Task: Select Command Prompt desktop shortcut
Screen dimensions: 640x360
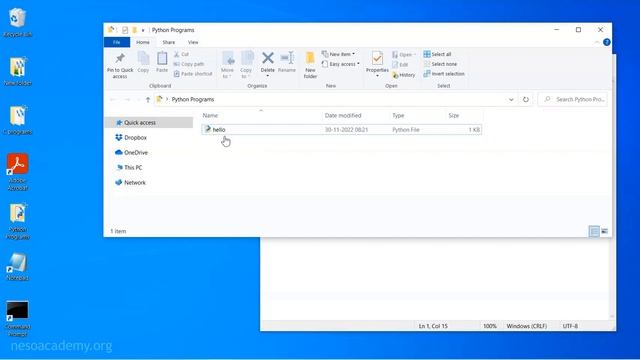Action: click(18, 319)
